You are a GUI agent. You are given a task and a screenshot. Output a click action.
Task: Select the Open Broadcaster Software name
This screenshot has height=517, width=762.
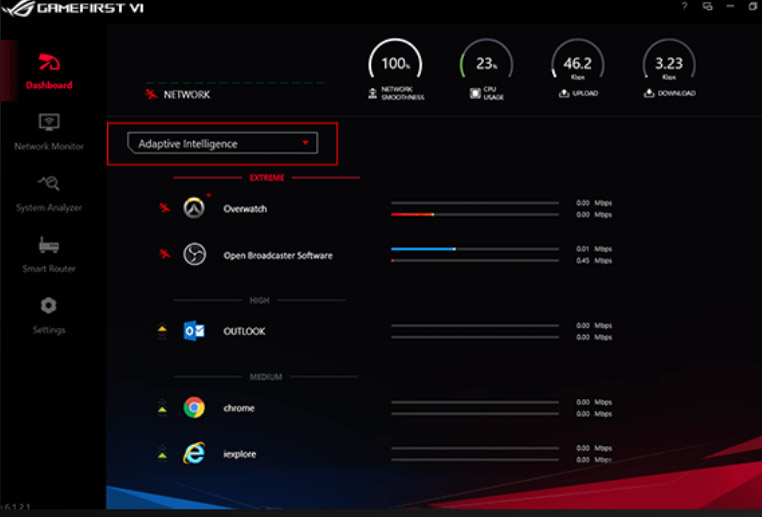click(278, 255)
